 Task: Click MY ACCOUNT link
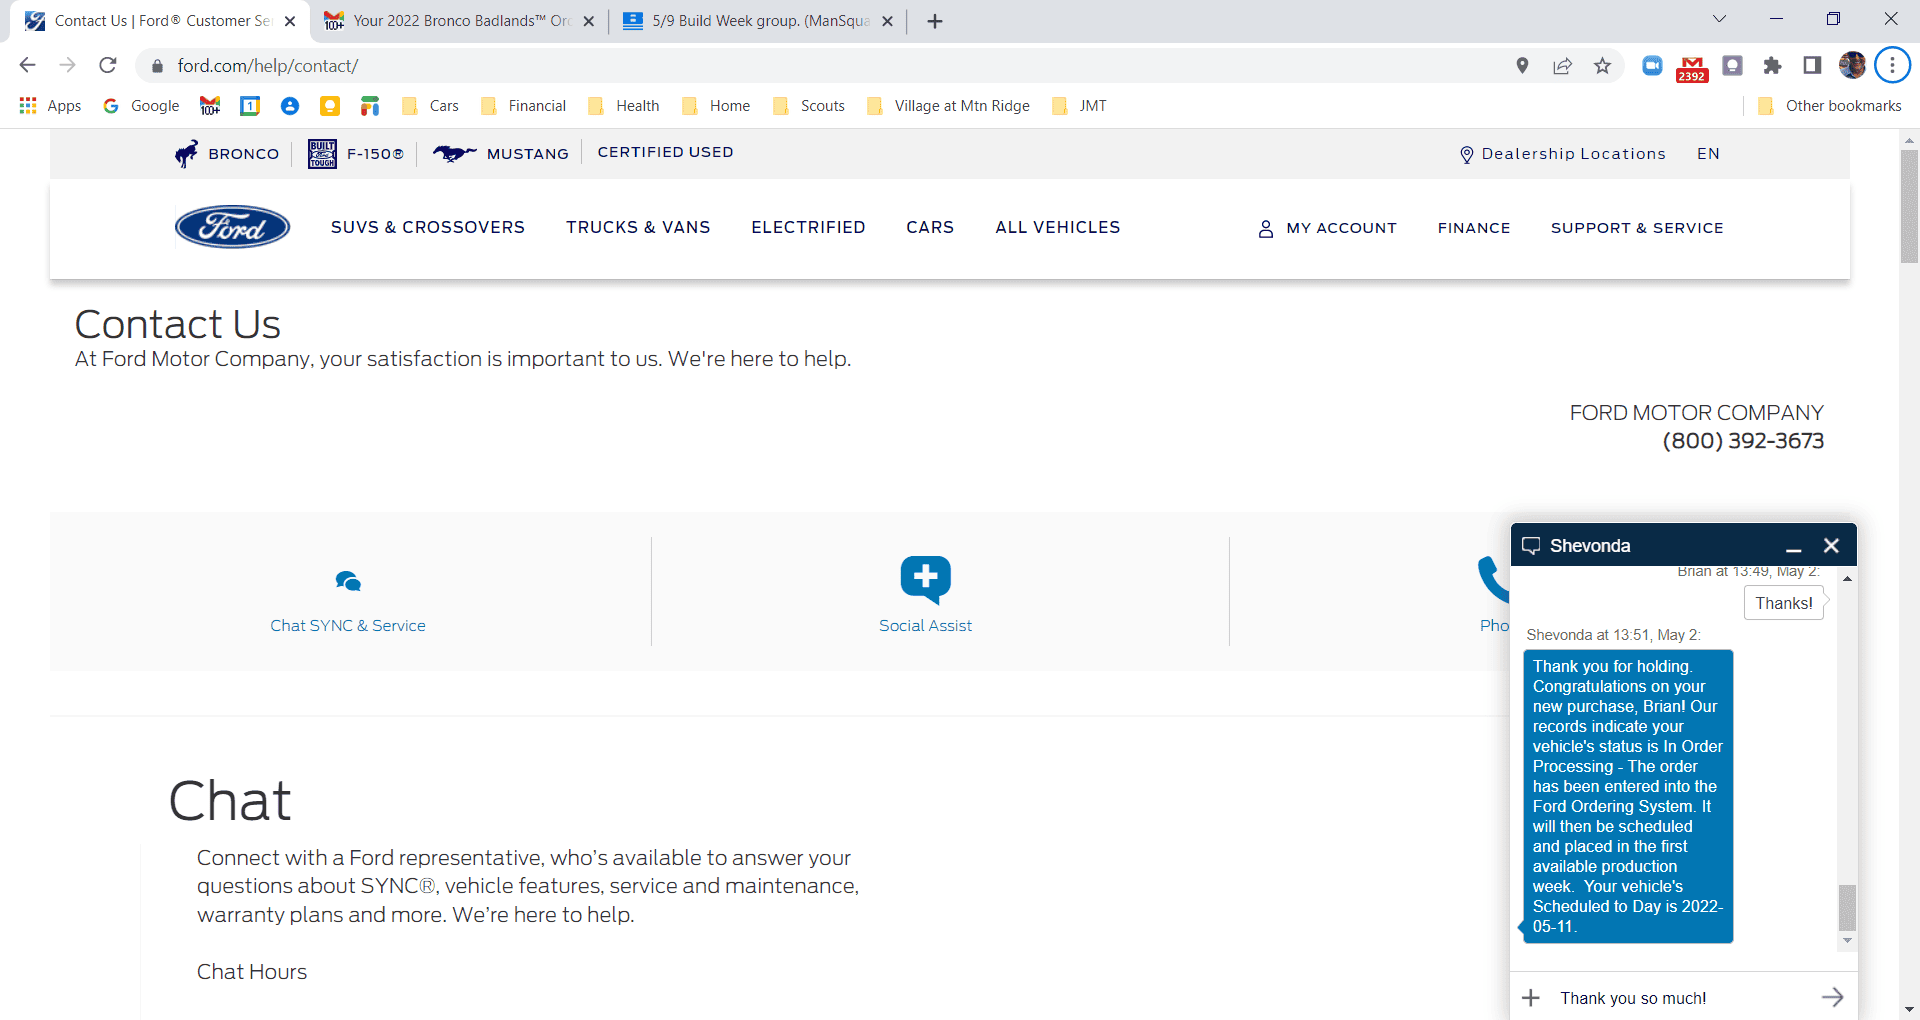click(1327, 228)
